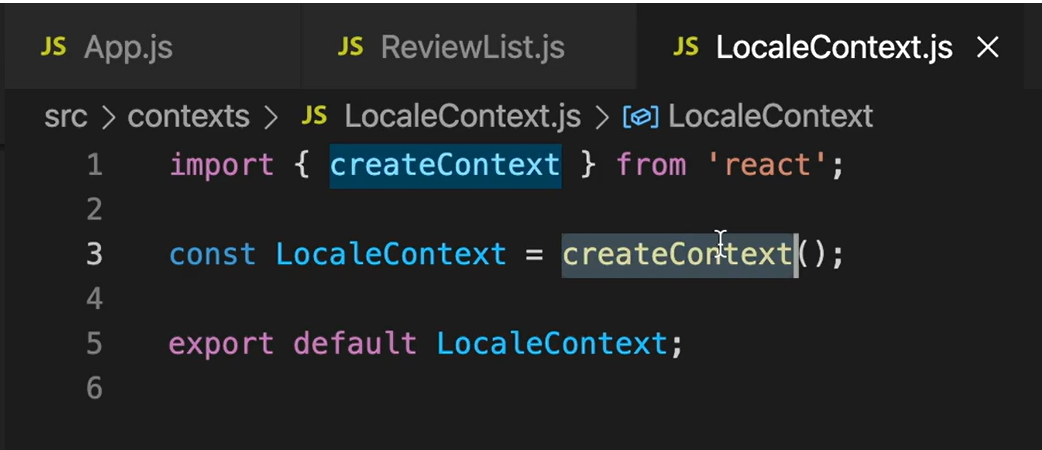The height and width of the screenshot is (450, 1042).
Task: Click line number 2 in gutter
Action: tap(94, 209)
